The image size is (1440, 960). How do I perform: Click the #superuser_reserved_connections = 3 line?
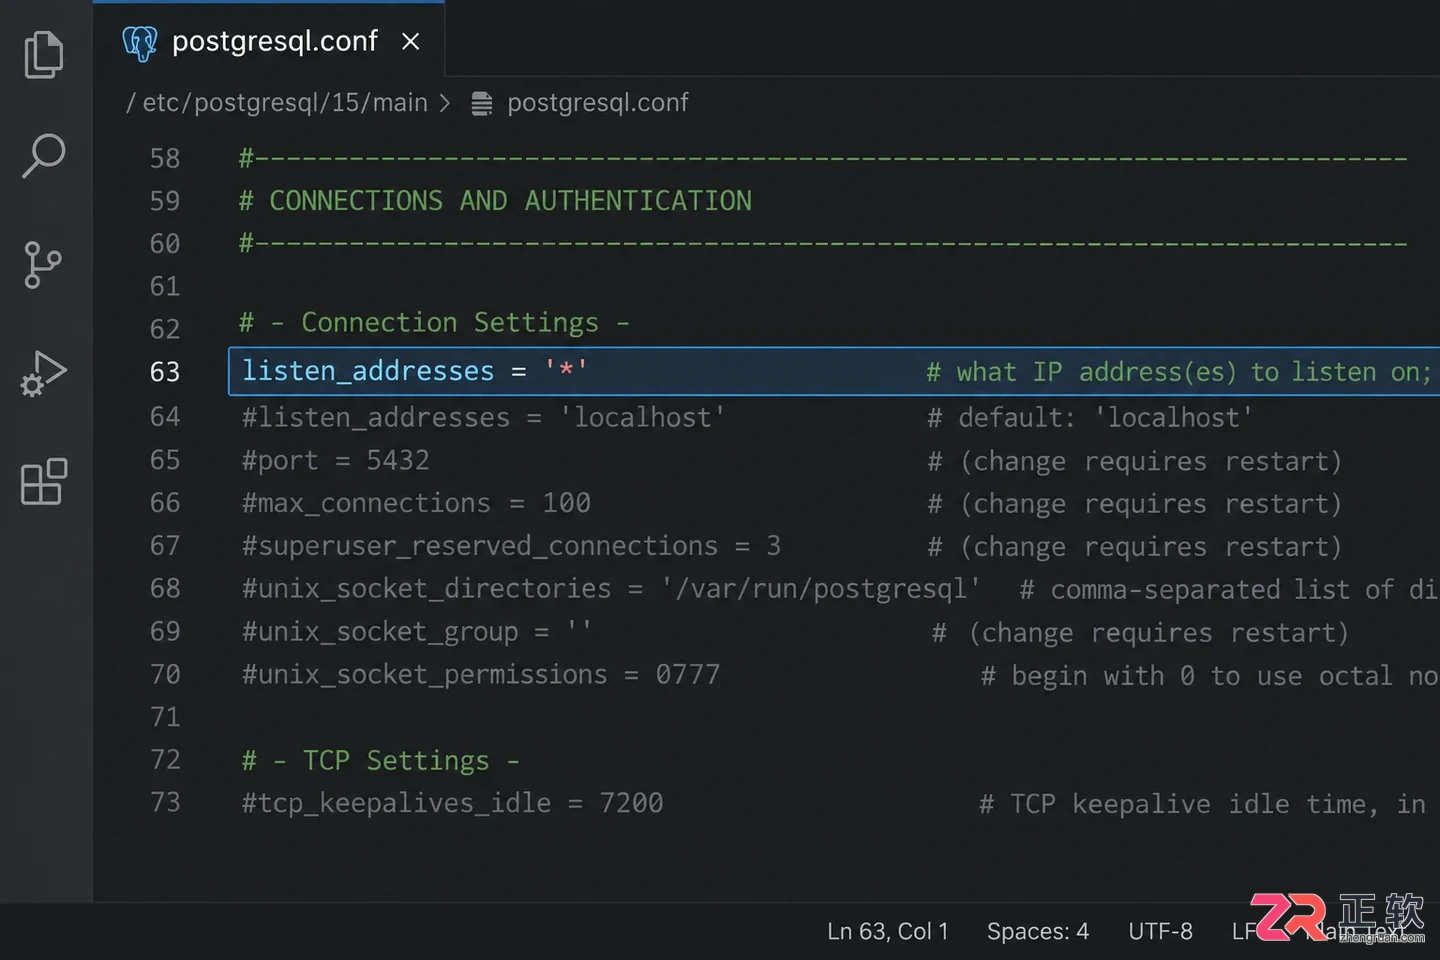pyautogui.click(x=511, y=546)
